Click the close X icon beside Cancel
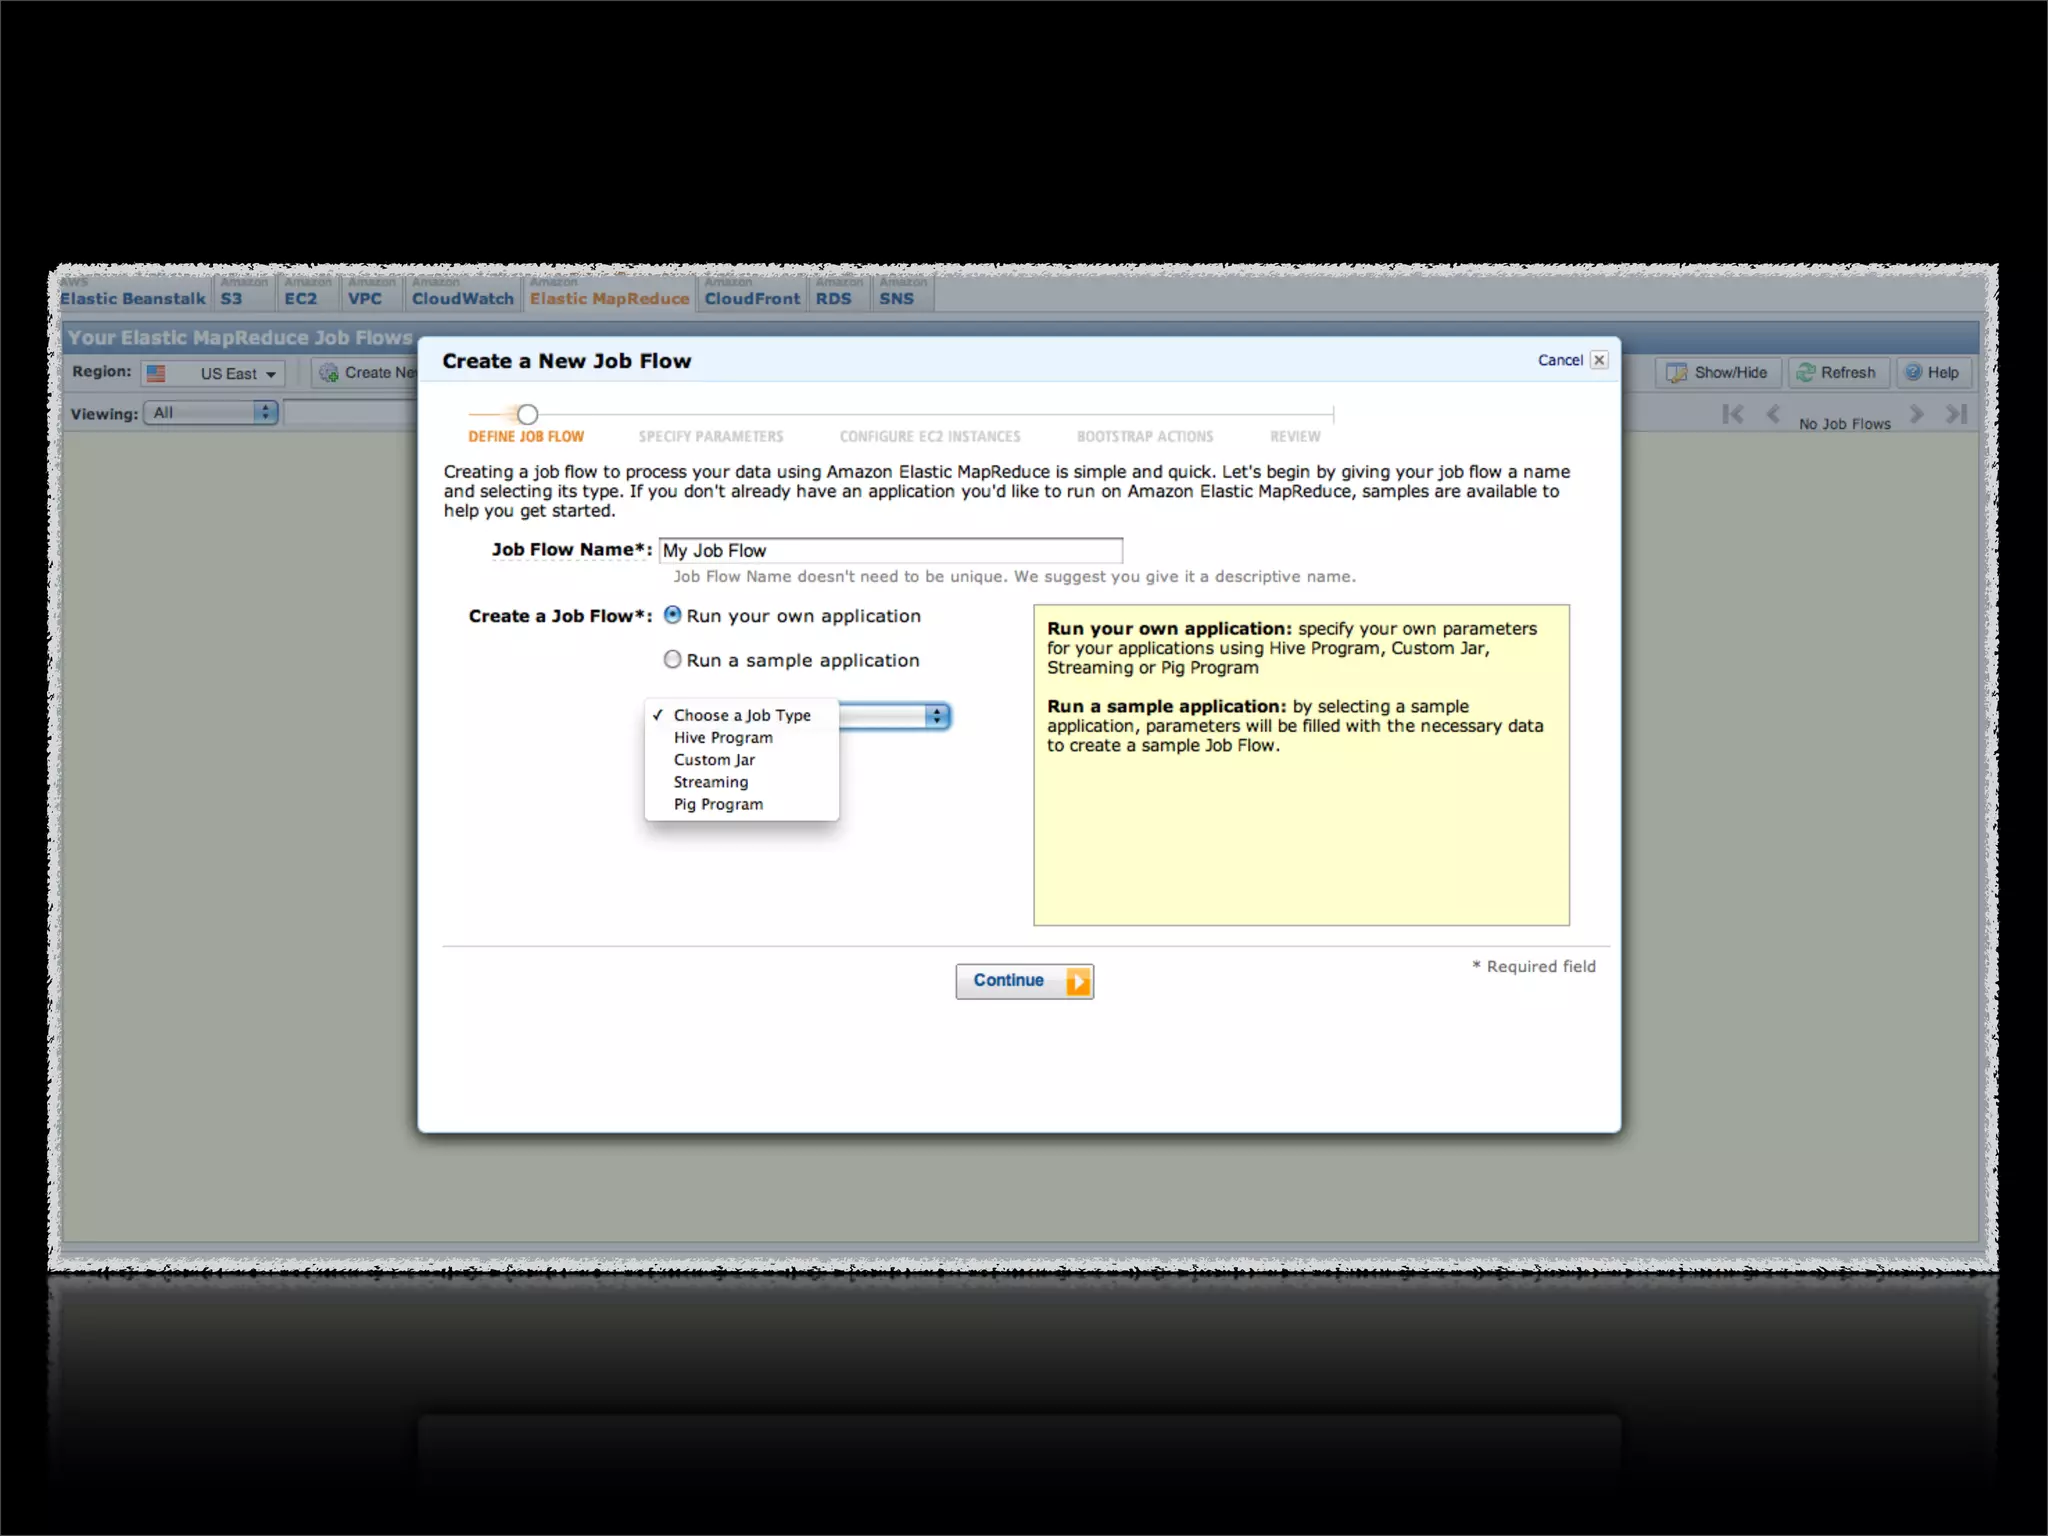 click(x=1599, y=360)
